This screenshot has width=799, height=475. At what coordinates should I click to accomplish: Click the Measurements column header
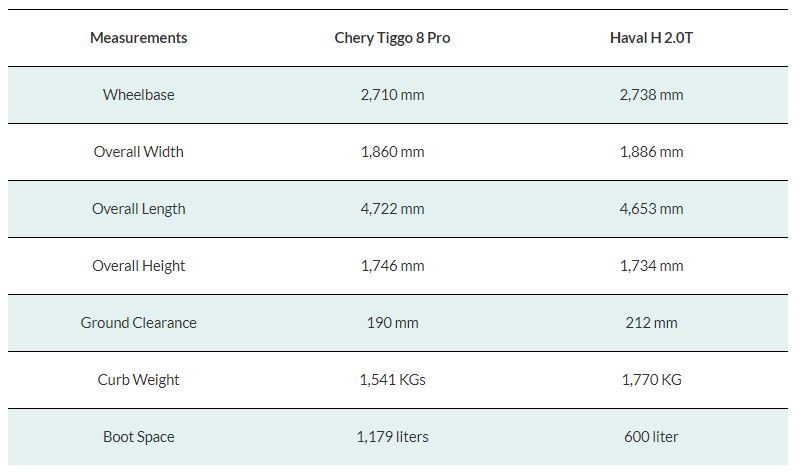tap(139, 38)
